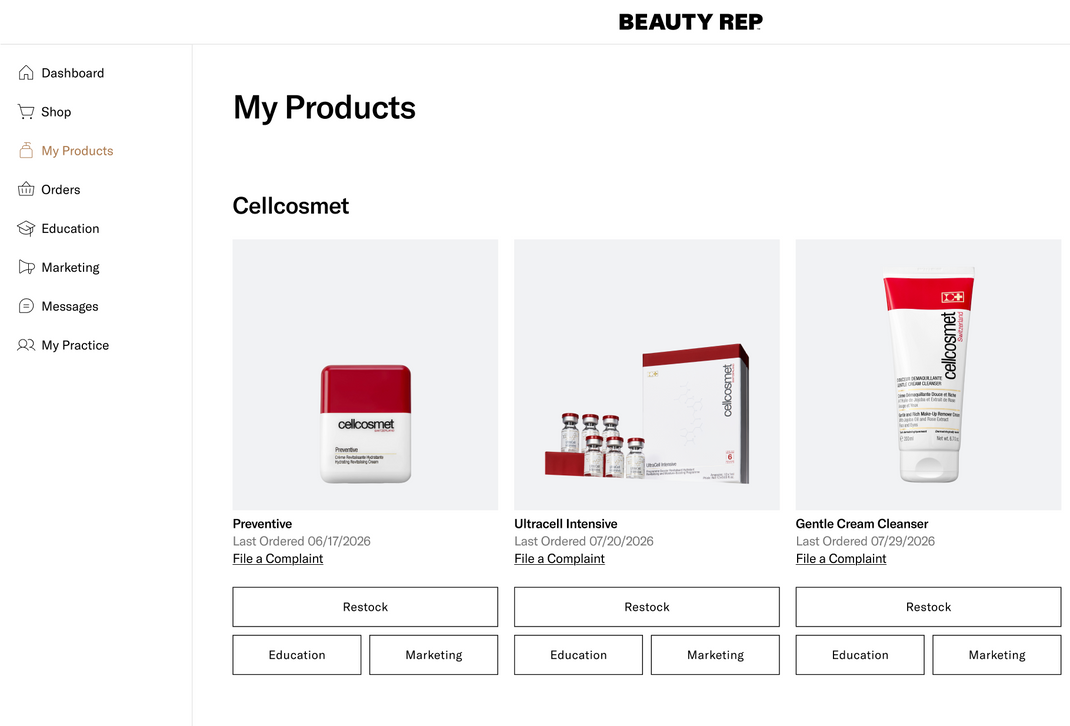Open the Messages menu item
Viewport: 1070px width, 726px height.
[70, 306]
